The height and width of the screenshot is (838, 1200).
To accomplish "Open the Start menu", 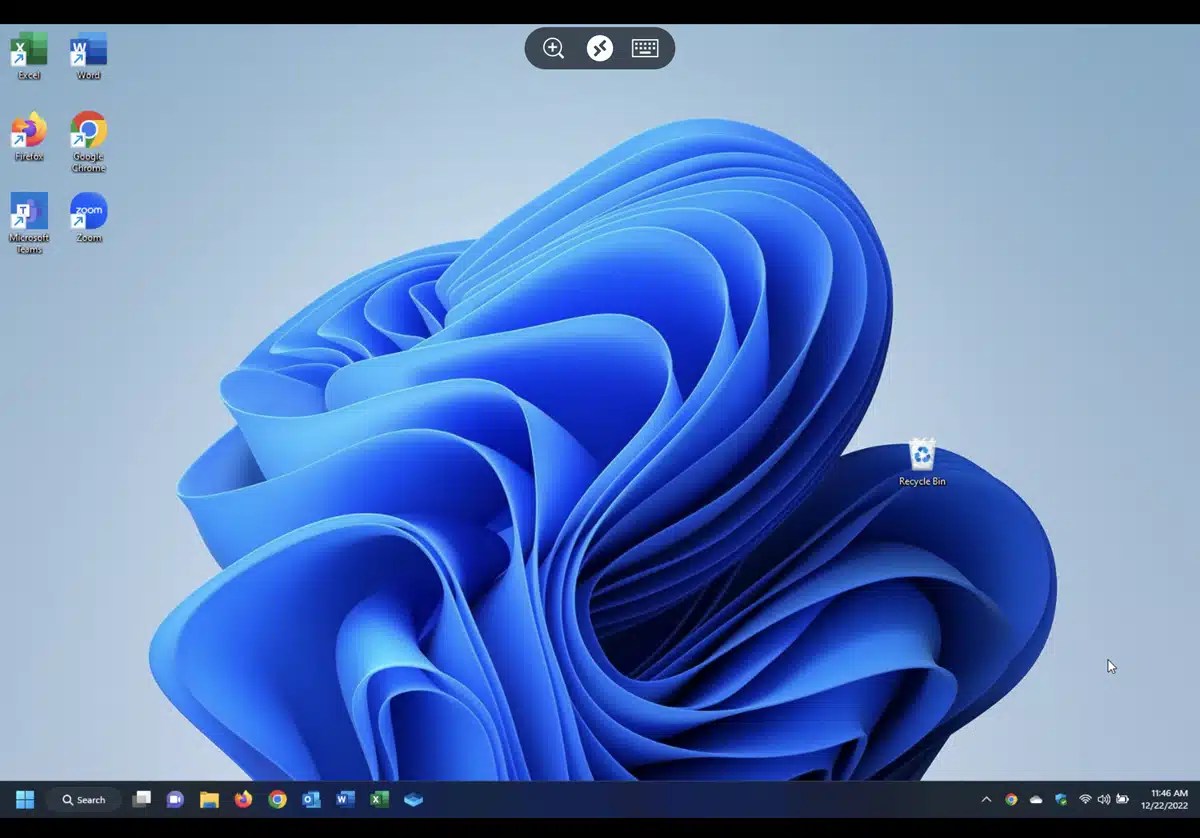I will [x=23, y=799].
